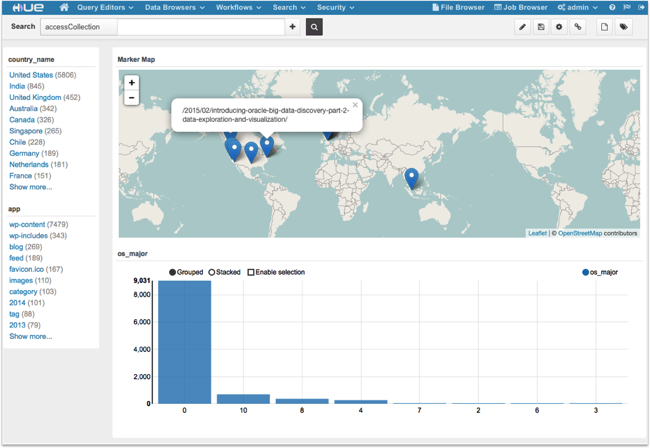The height and width of the screenshot is (448, 650).
Task: Filter by tag app facet
Action: pyautogui.click(x=14, y=314)
